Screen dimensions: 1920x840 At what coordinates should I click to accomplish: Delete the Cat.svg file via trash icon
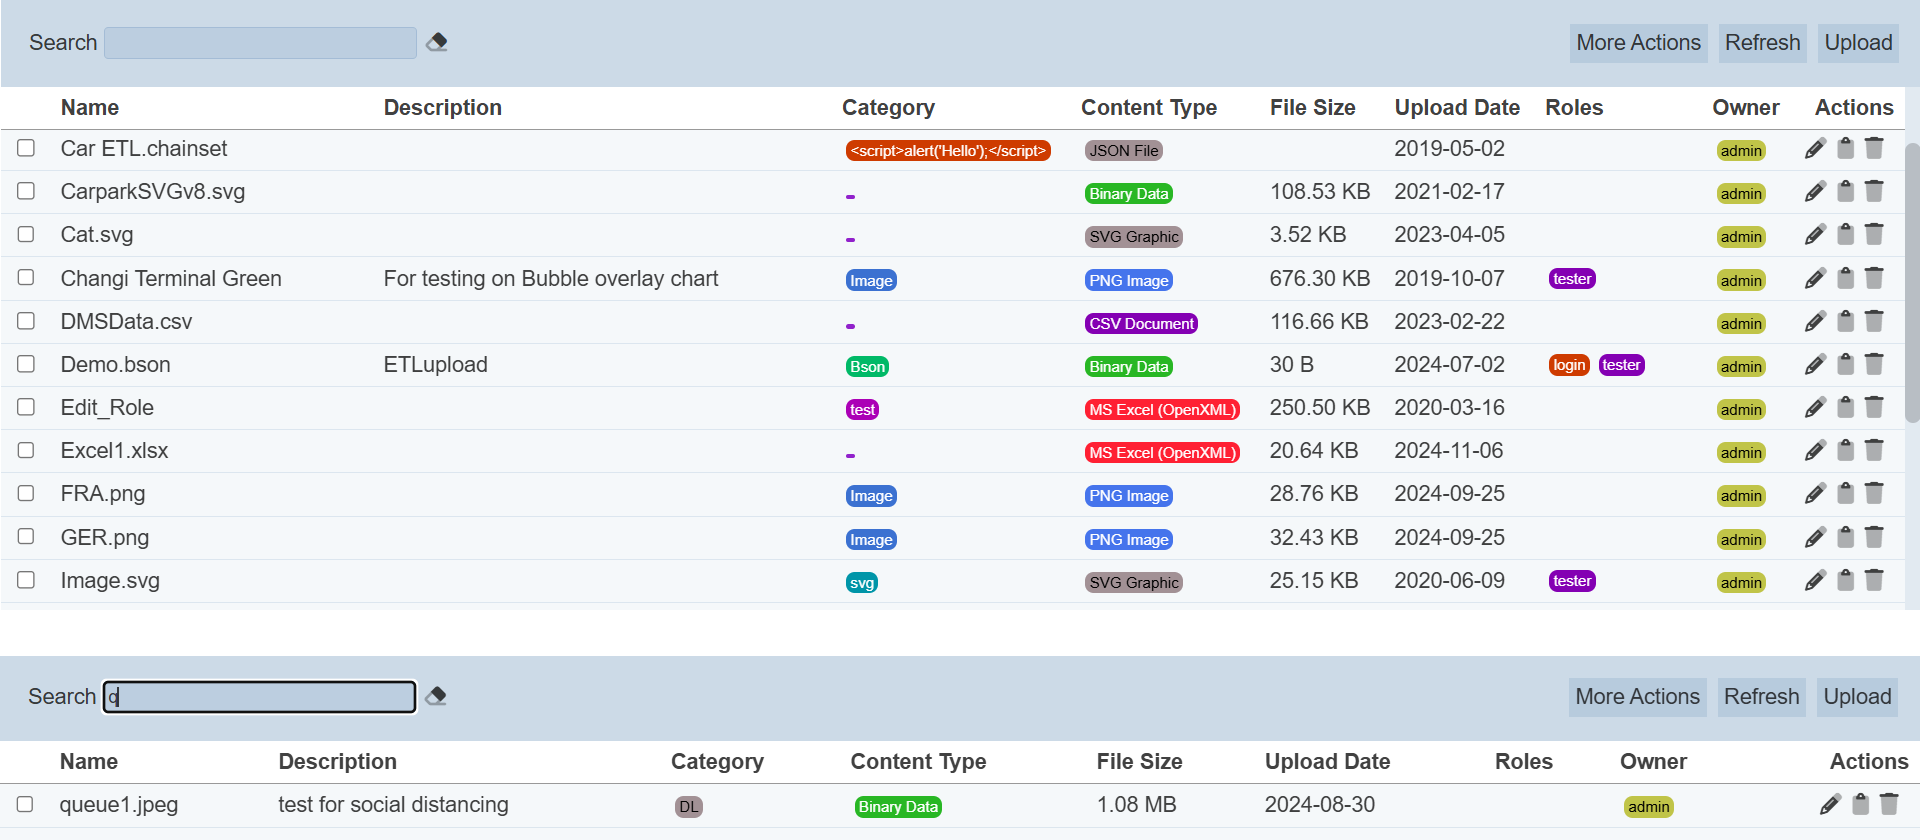coord(1874,235)
